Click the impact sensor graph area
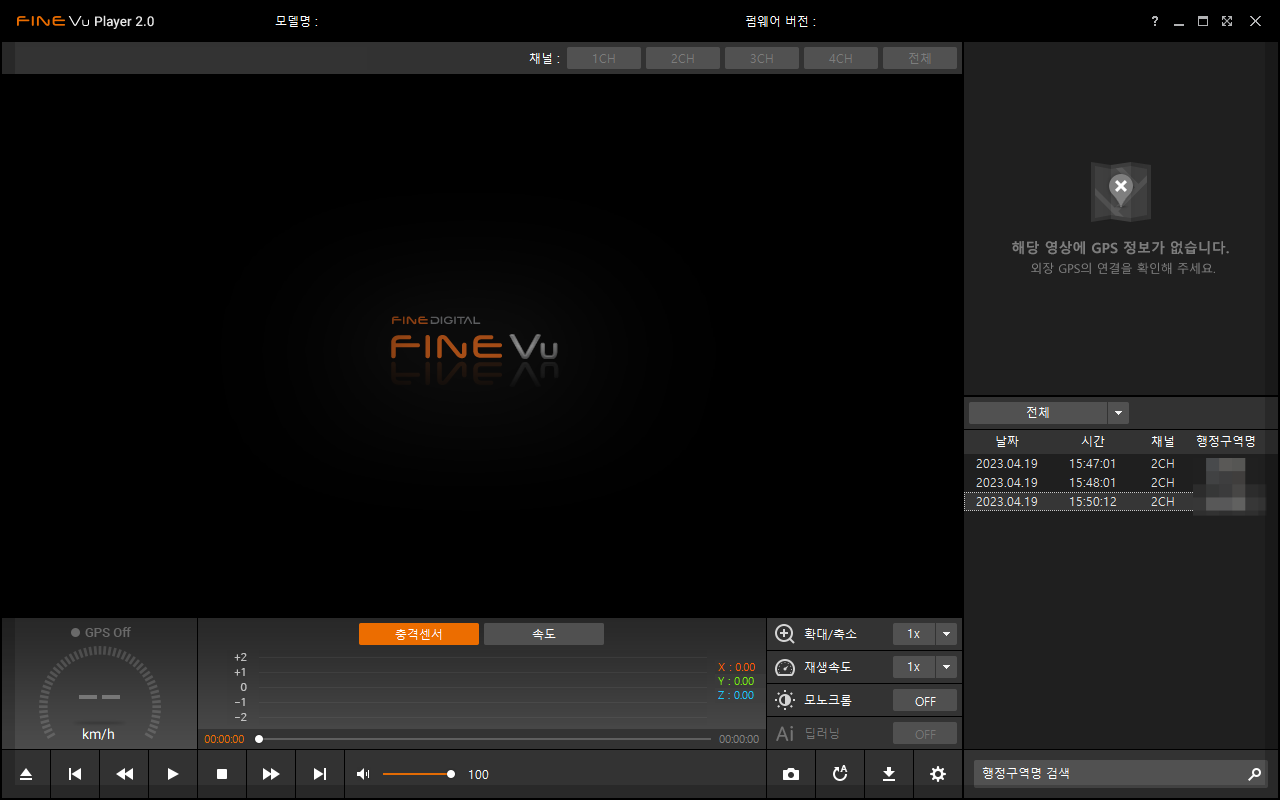Screen dimensions: 1280x800 point(482,688)
